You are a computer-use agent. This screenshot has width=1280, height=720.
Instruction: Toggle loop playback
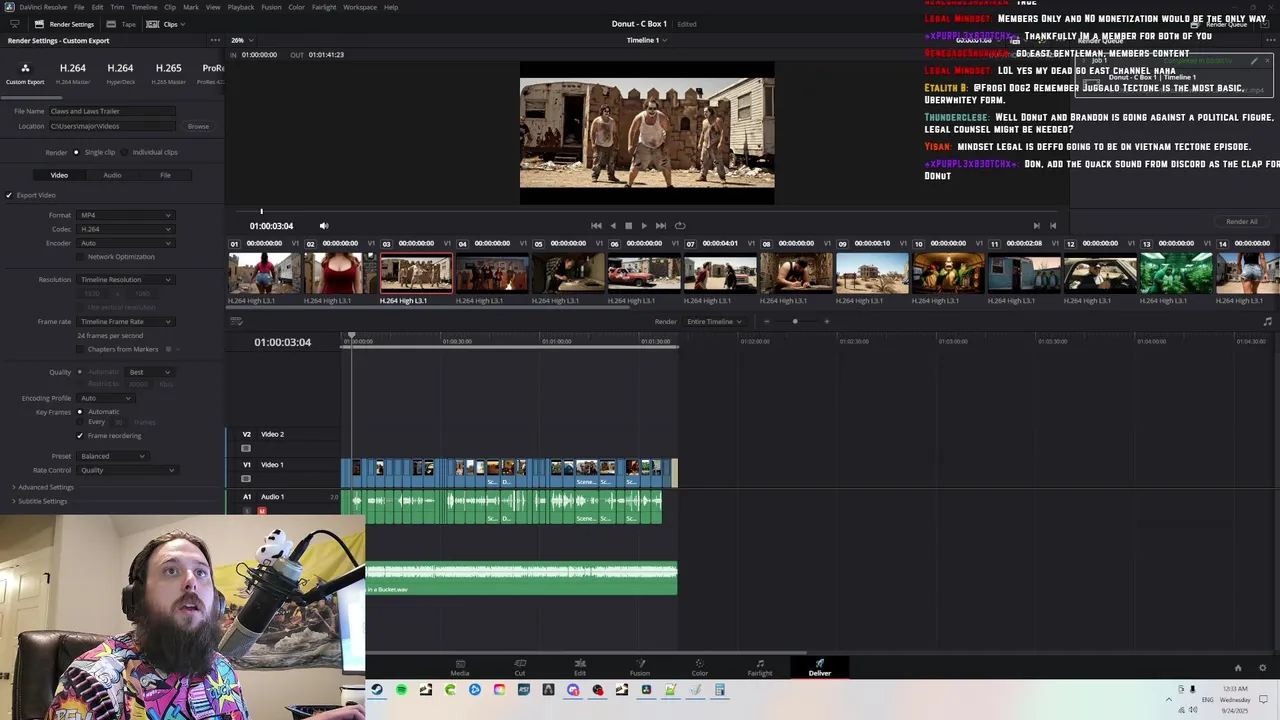[x=680, y=226]
